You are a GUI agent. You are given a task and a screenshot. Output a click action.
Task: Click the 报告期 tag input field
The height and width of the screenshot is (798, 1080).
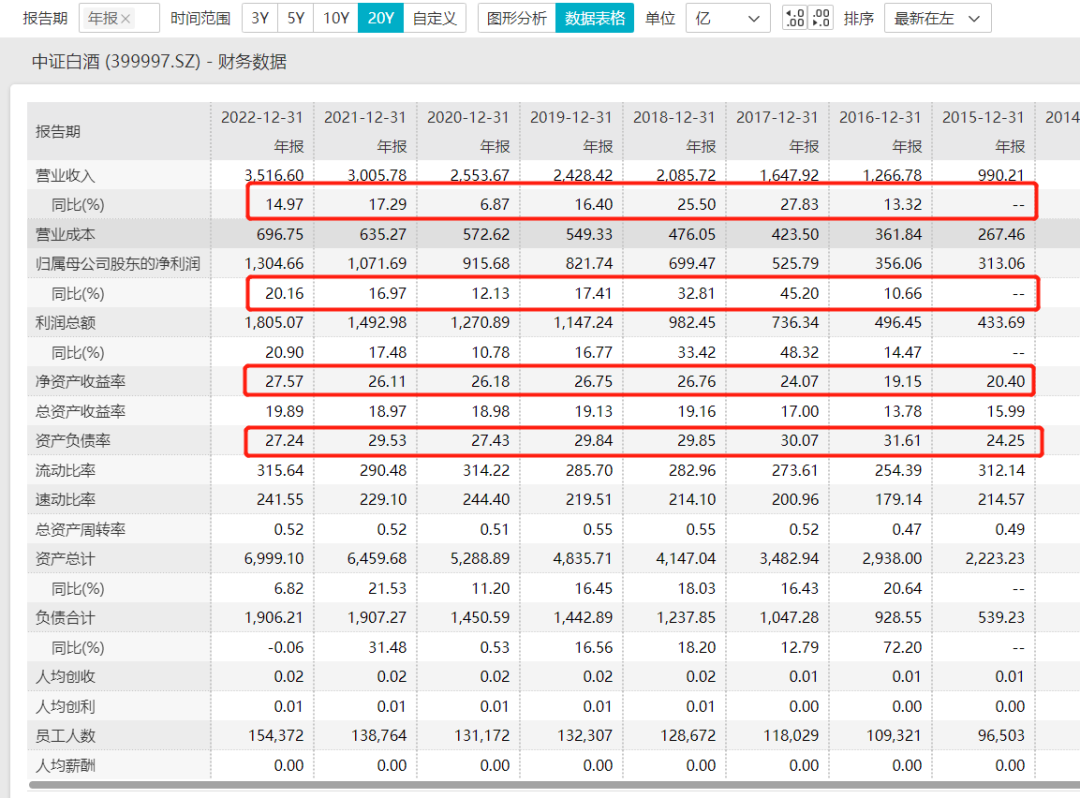(119, 19)
